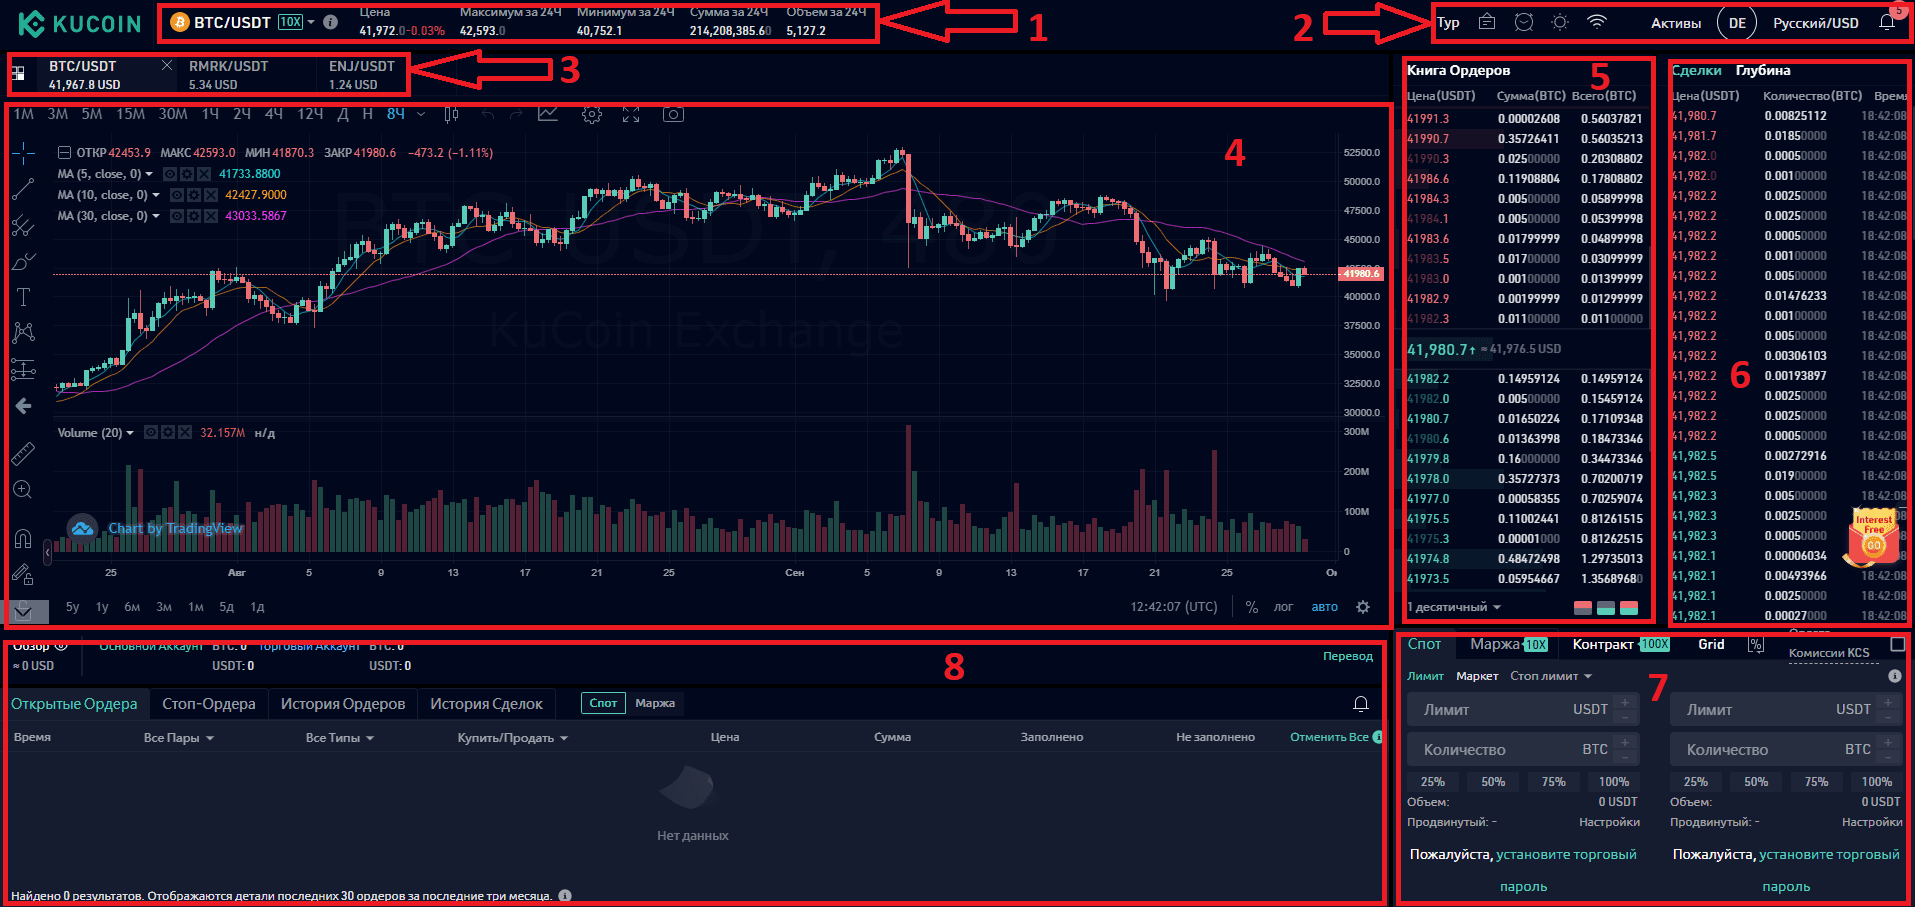This screenshot has width=1915, height=907.
Task: Open the Volume (20) indicator dropdown
Action: coord(130,433)
